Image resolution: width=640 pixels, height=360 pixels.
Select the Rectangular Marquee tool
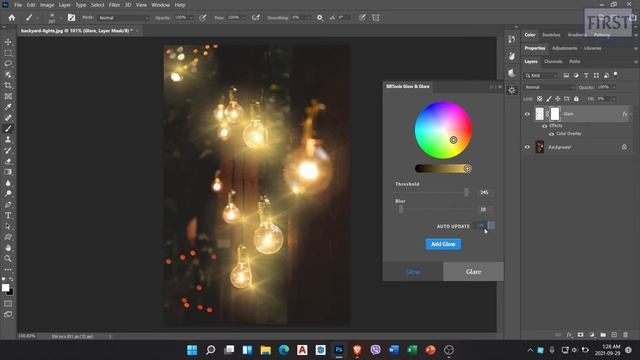pos(8,53)
